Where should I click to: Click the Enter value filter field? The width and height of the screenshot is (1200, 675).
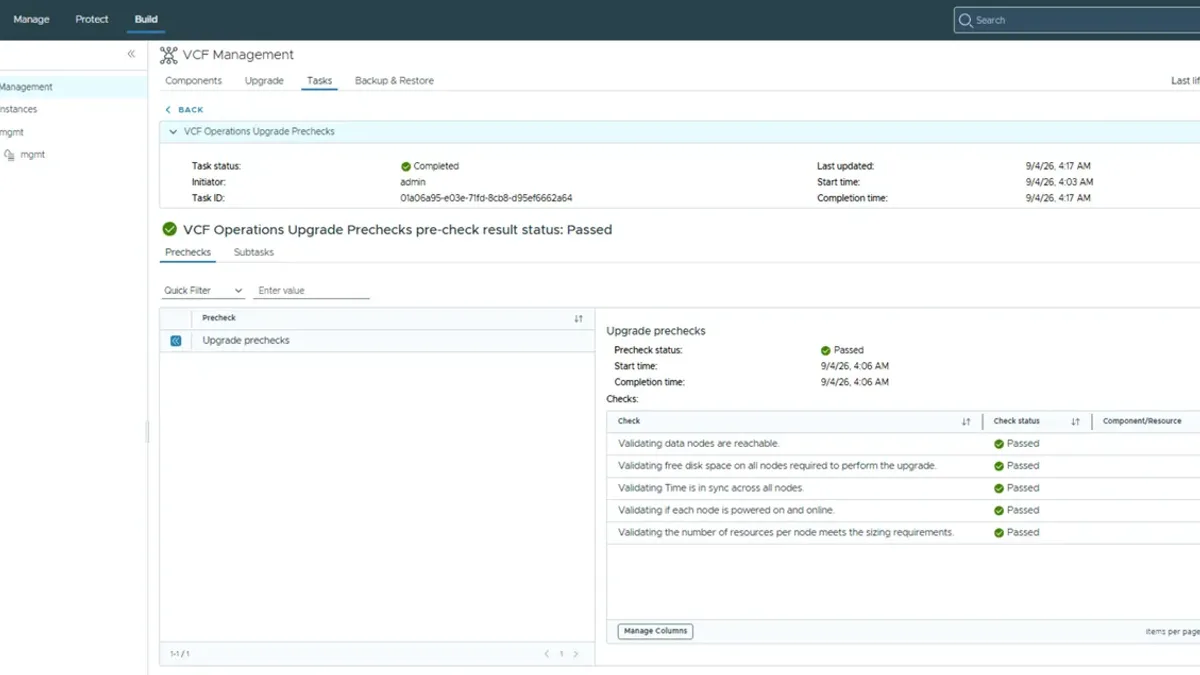[311, 291]
